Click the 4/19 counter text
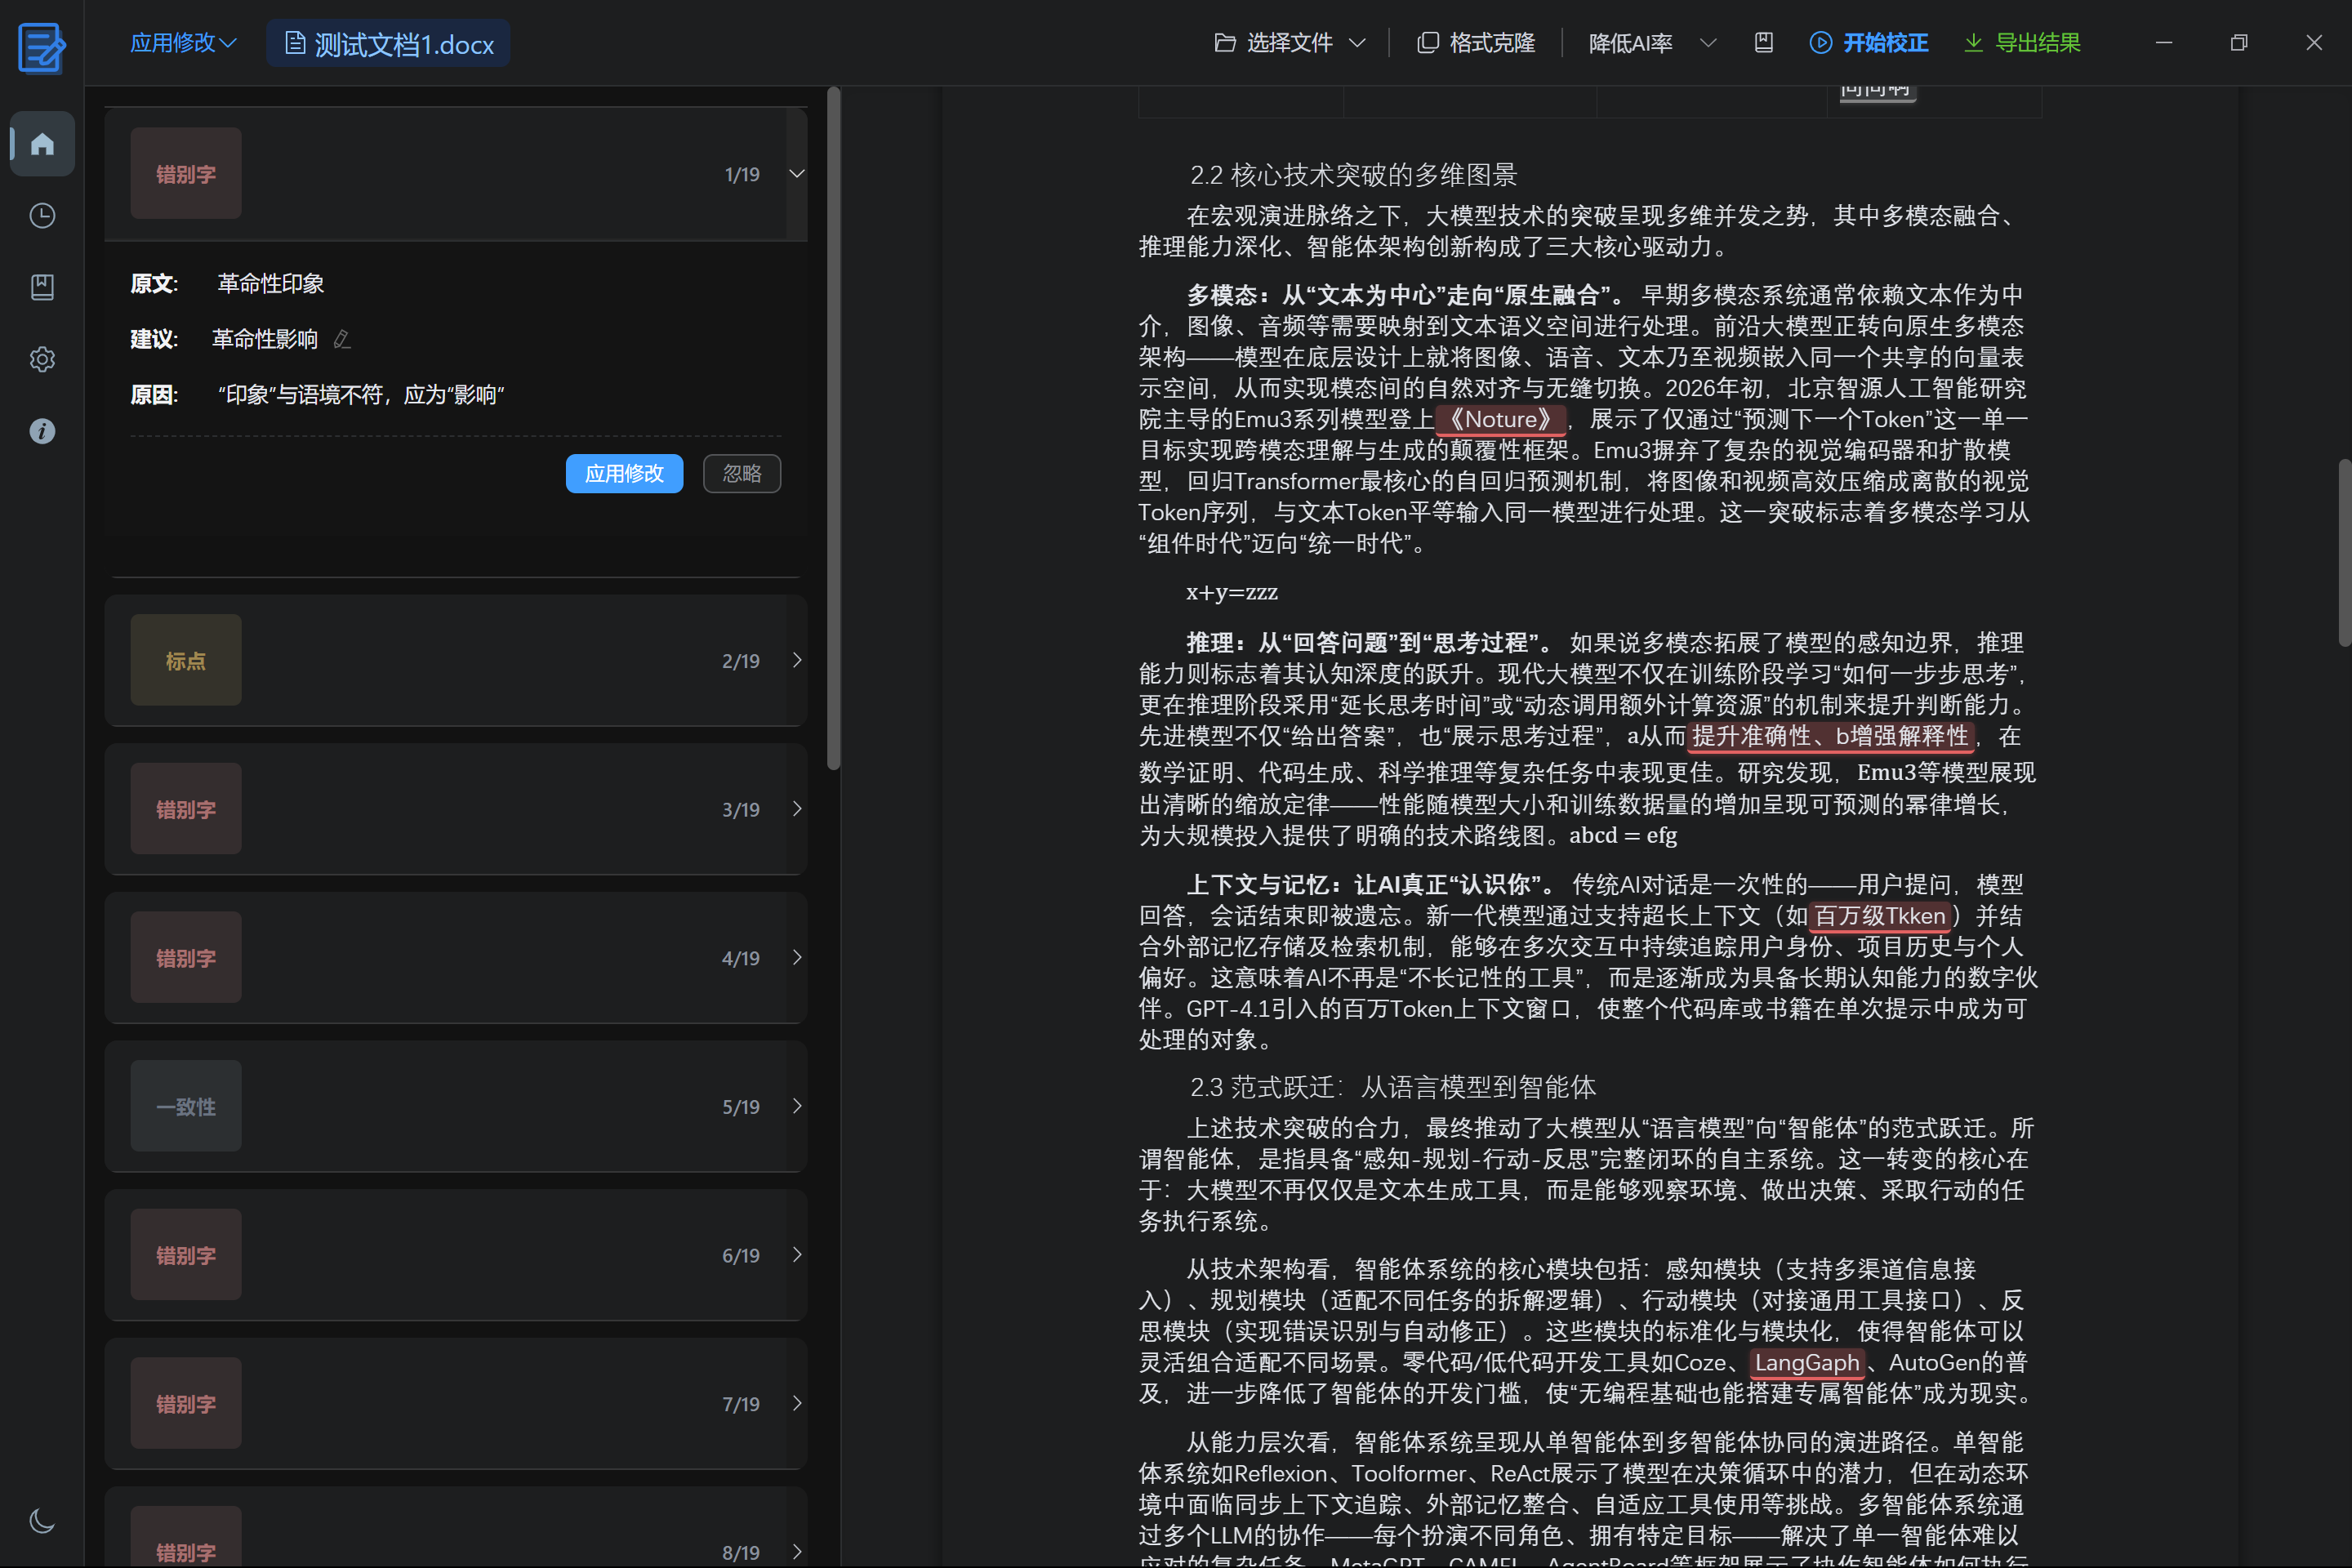Image resolution: width=2352 pixels, height=1568 pixels. click(x=741, y=959)
